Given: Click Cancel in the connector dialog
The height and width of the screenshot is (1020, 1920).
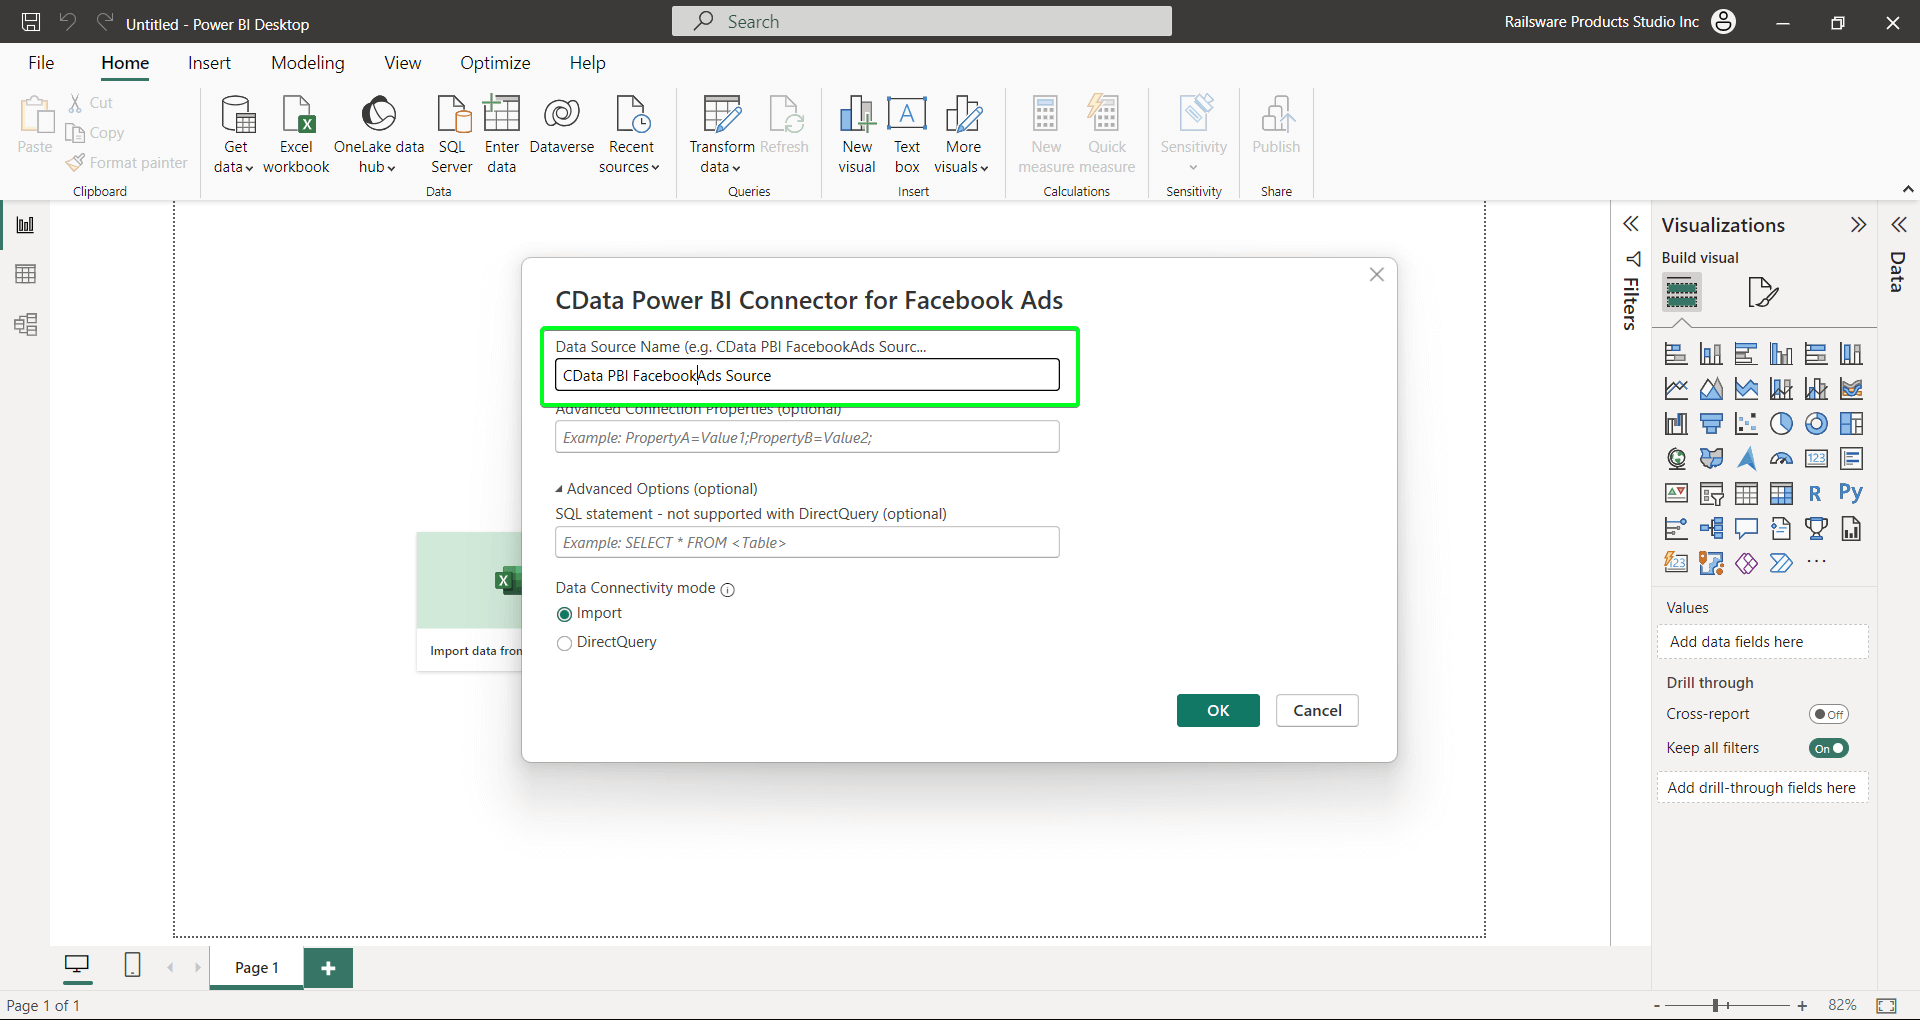Looking at the screenshot, I should click(1317, 710).
